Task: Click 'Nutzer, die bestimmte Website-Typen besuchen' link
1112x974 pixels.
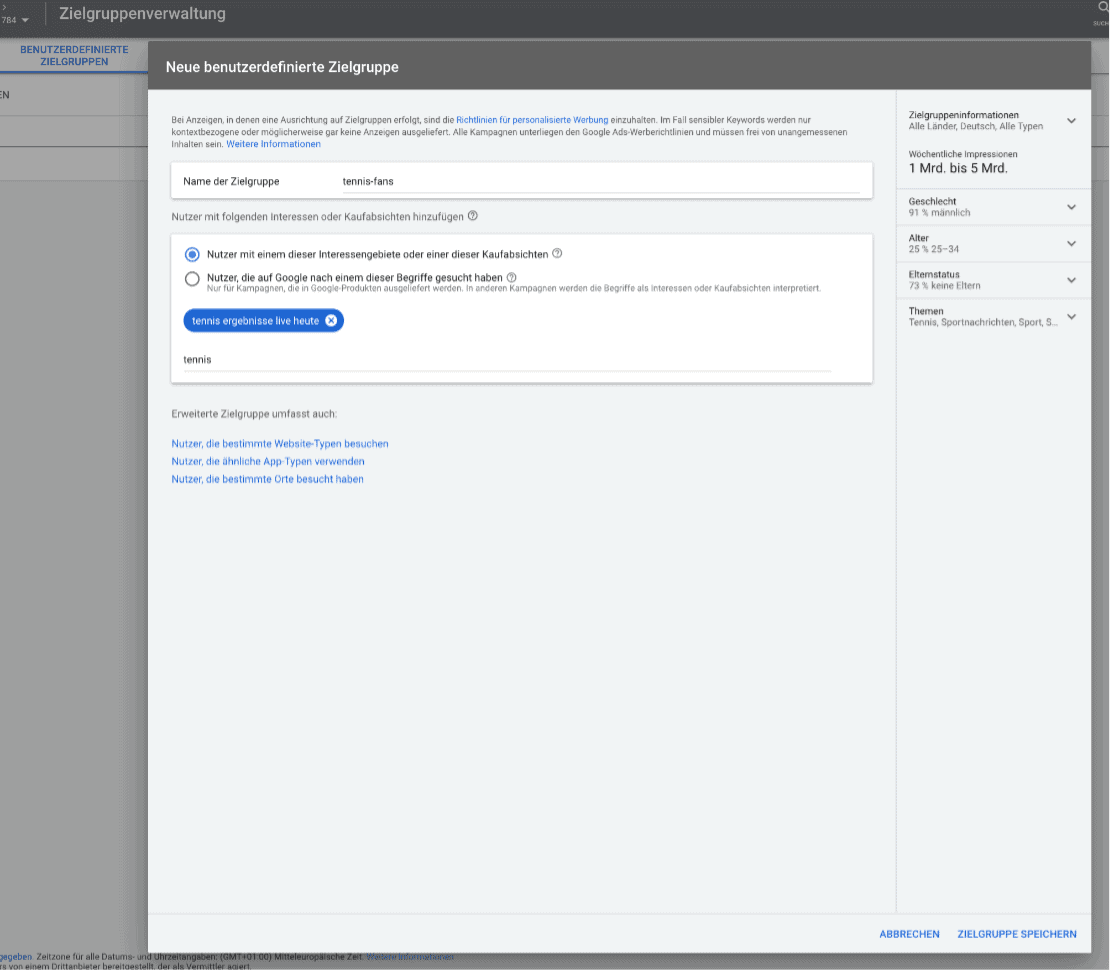Action: pyautogui.click(x=280, y=443)
